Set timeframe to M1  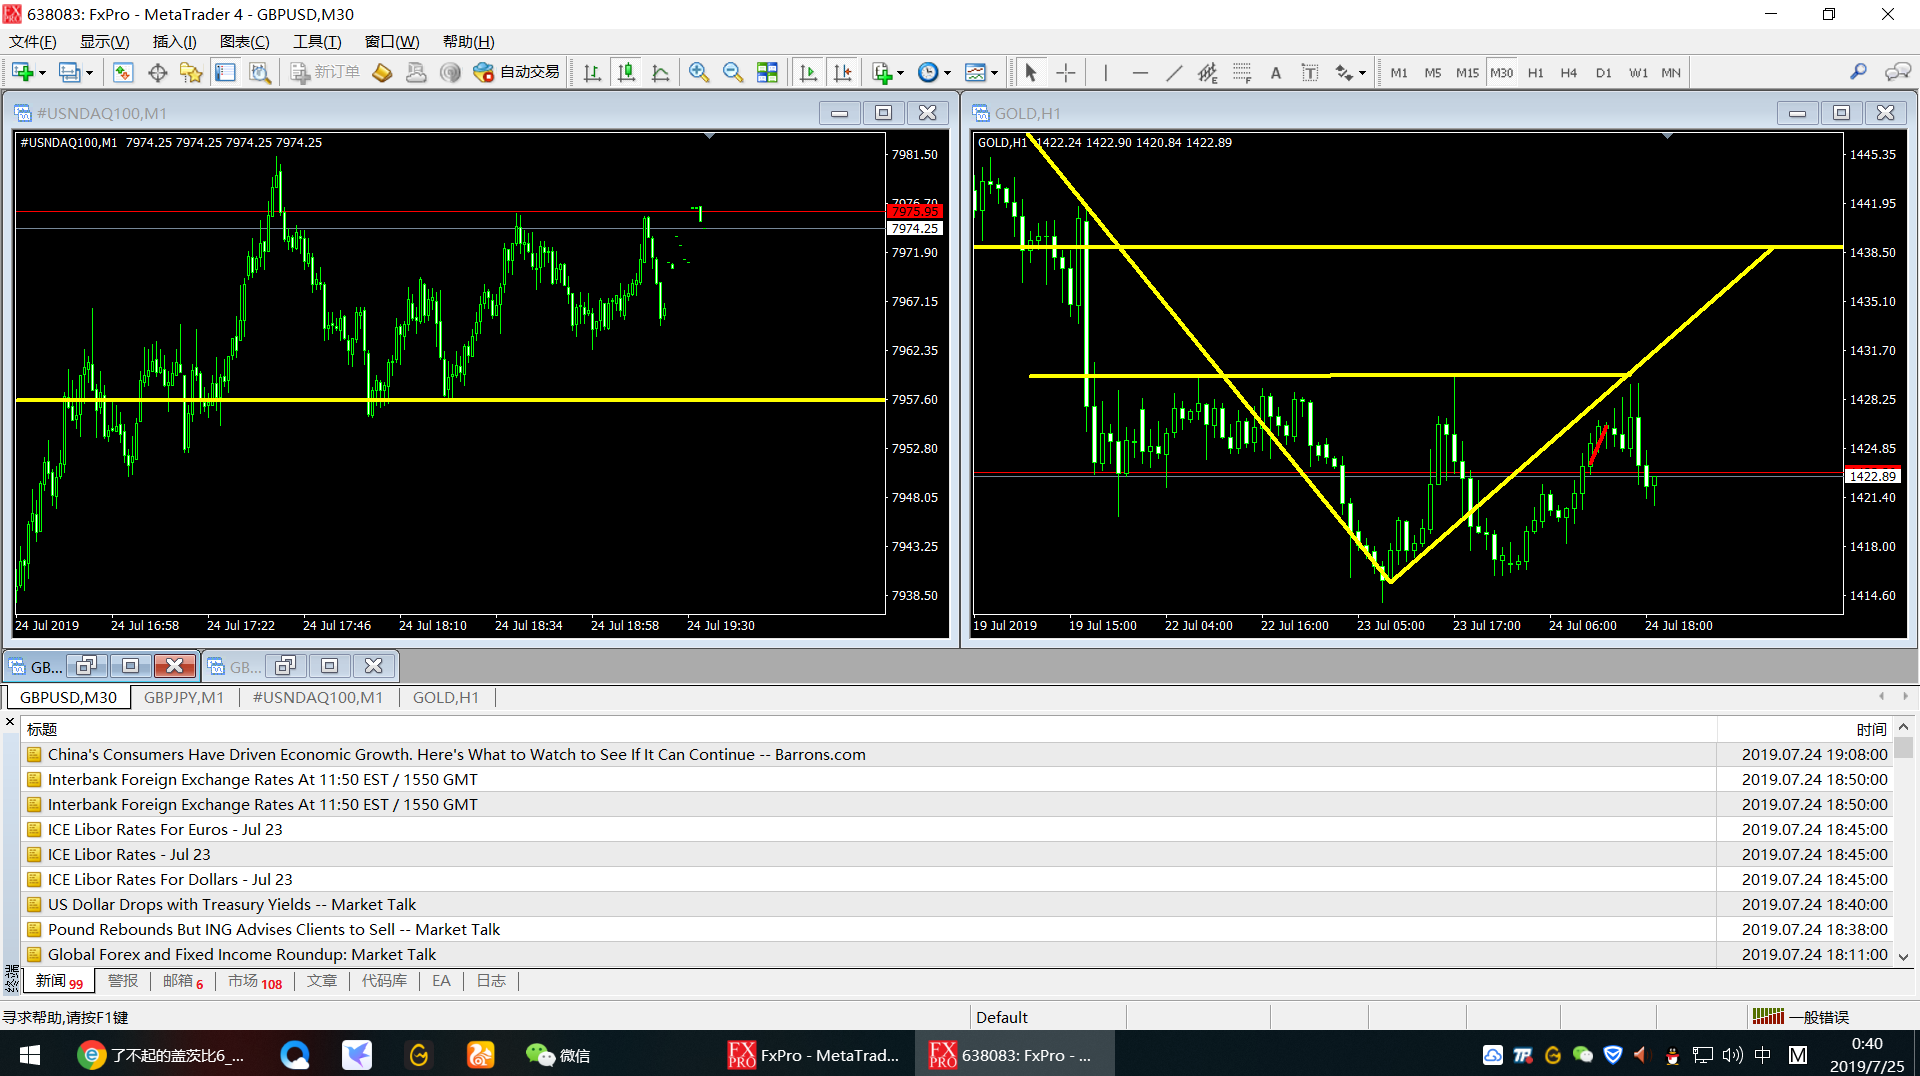pos(1399,72)
